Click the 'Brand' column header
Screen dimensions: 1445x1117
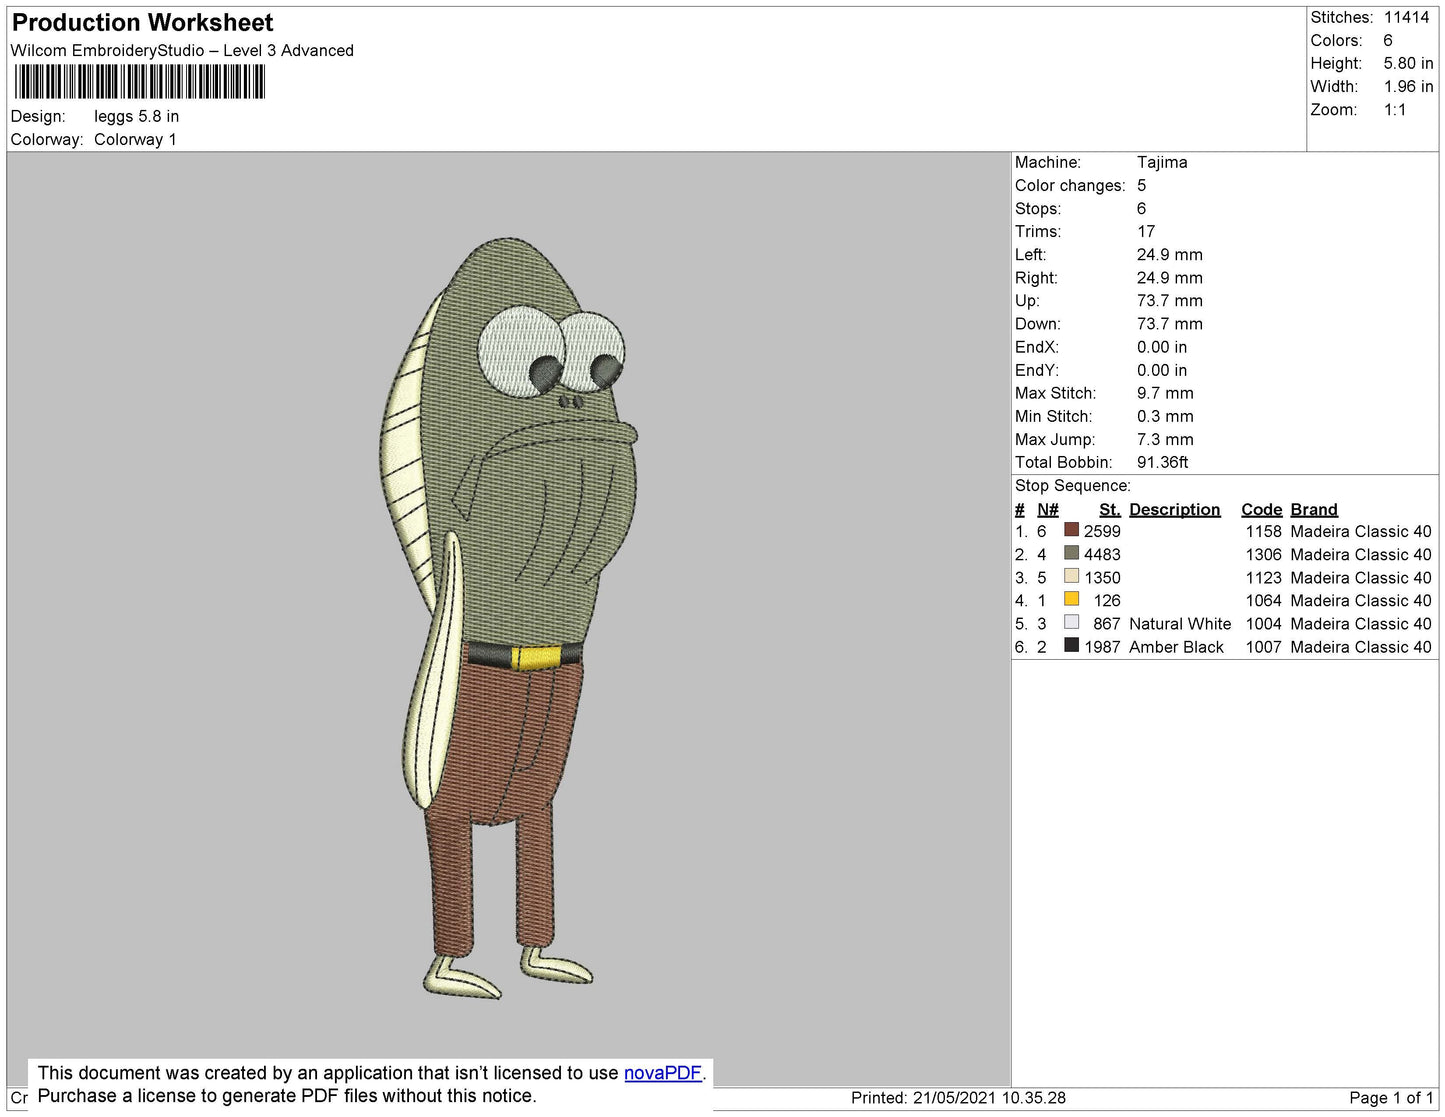coord(1314,509)
